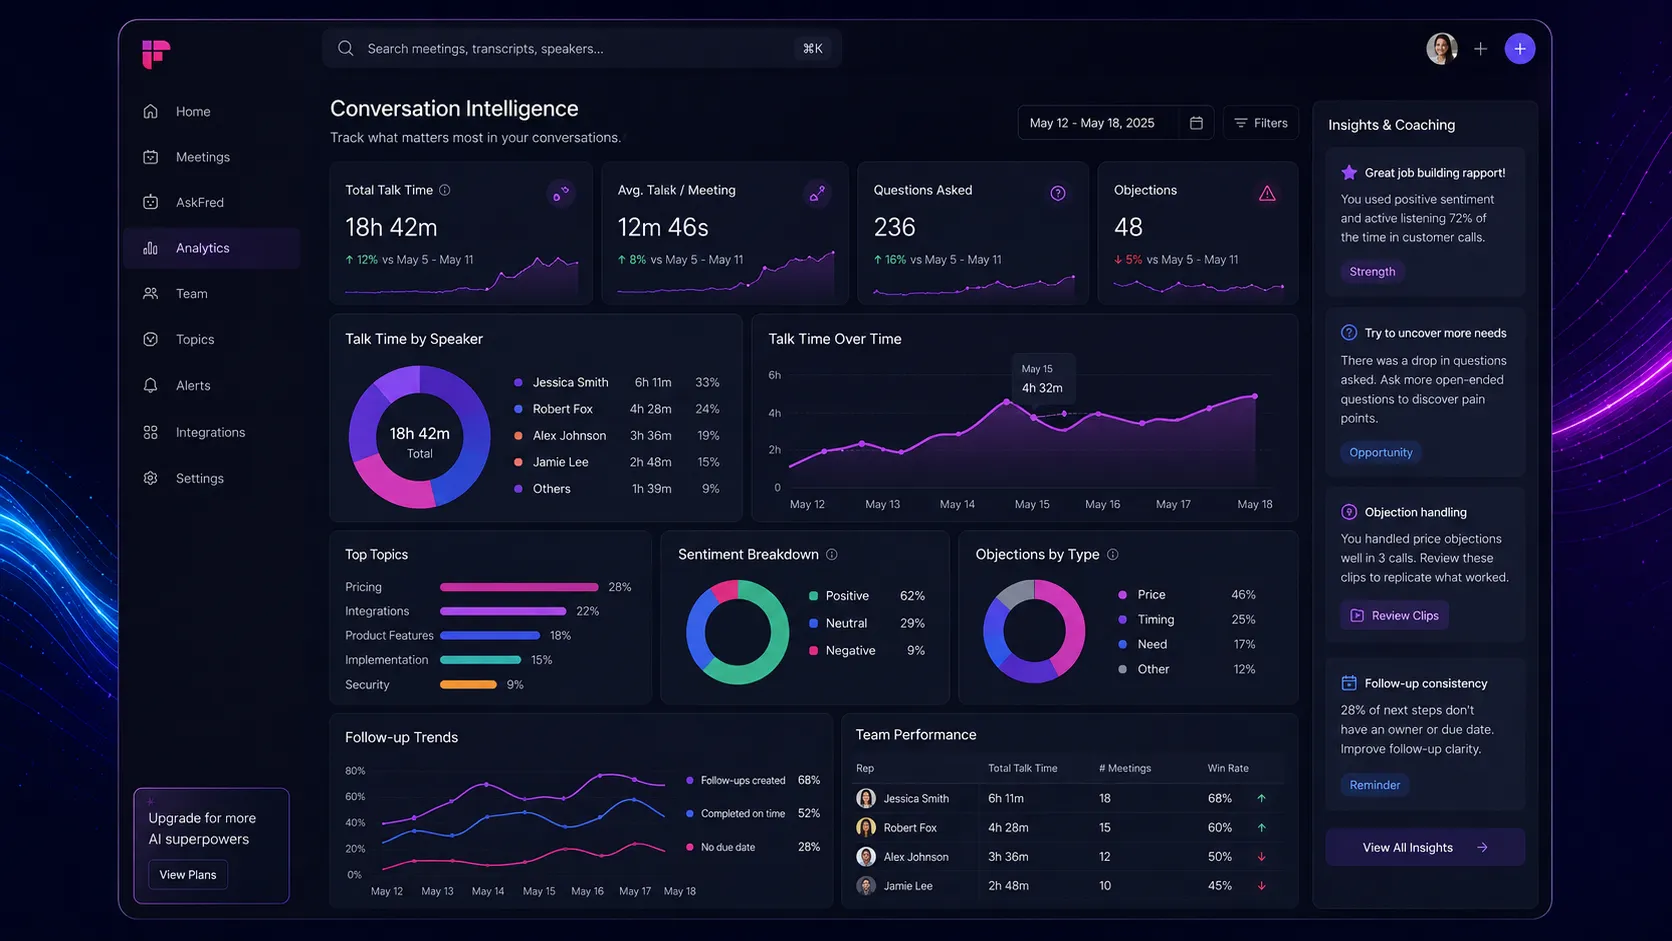Open the user profile avatar
1672x941 pixels.
[1441, 48]
